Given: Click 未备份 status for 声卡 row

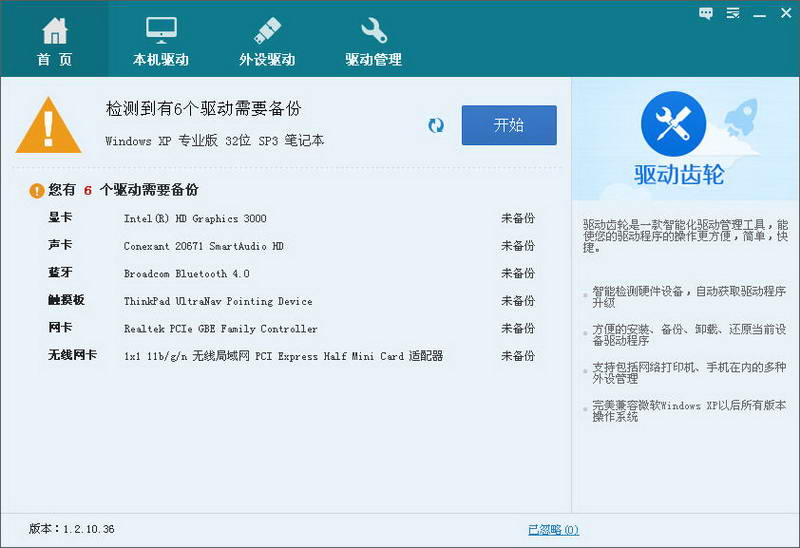Looking at the screenshot, I should (518, 246).
